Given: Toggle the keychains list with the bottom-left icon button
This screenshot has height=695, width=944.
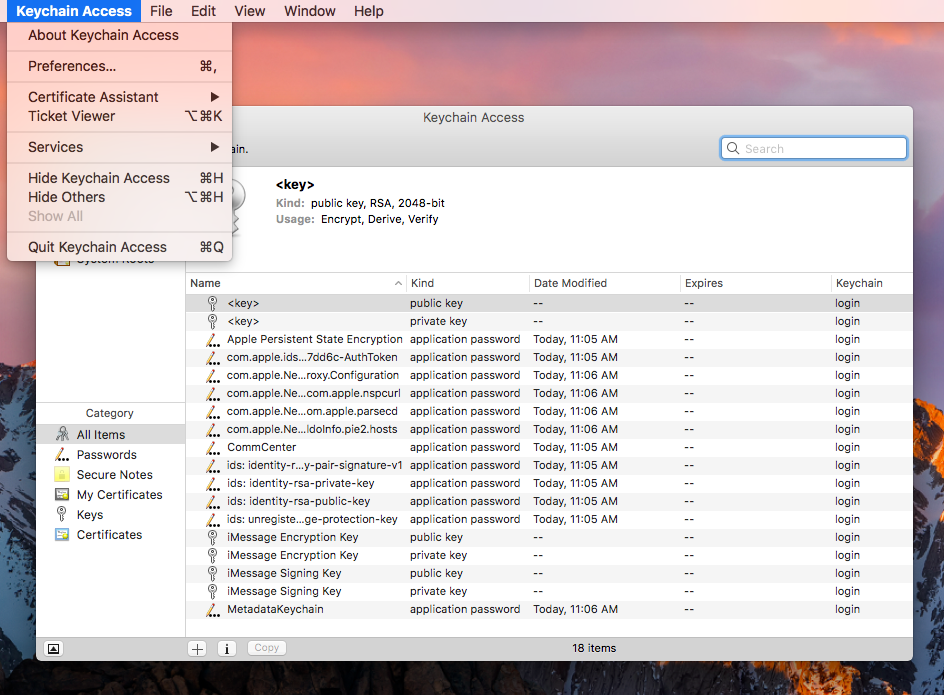Looking at the screenshot, I should (54, 649).
